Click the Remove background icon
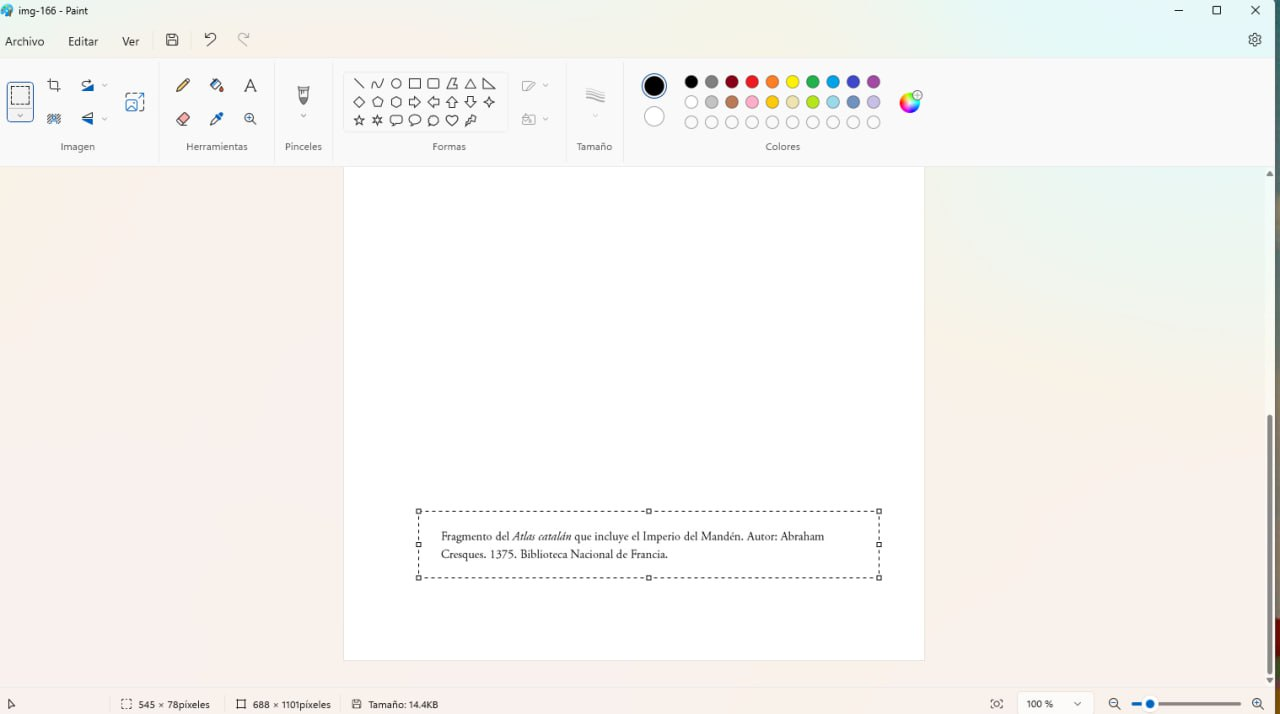The image size is (1280, 714). pyautogui.click(x=55, y=119)
